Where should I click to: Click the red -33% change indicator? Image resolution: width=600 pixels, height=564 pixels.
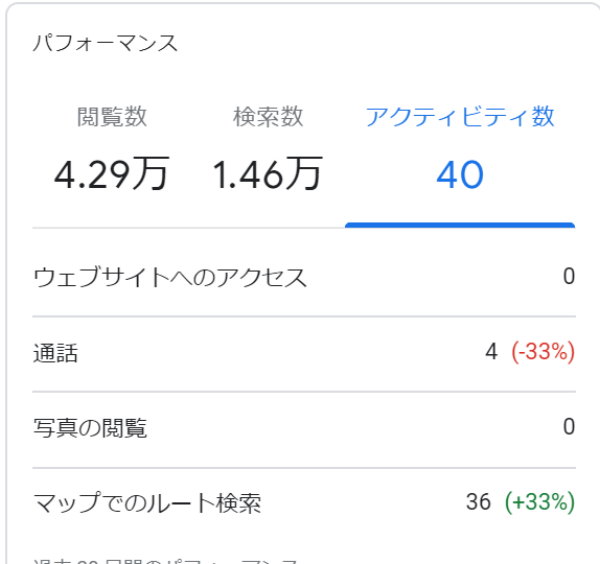tap(543, 353)
